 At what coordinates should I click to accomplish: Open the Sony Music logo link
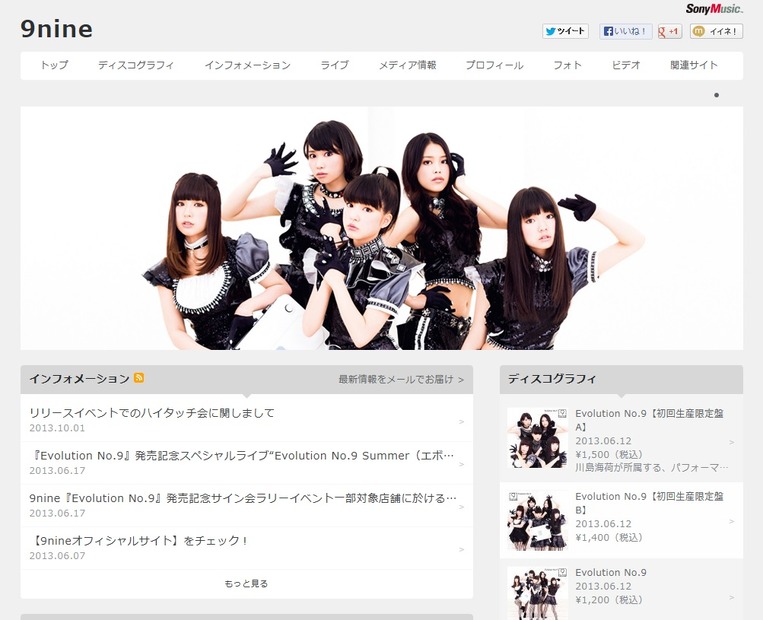click(714, 8)
